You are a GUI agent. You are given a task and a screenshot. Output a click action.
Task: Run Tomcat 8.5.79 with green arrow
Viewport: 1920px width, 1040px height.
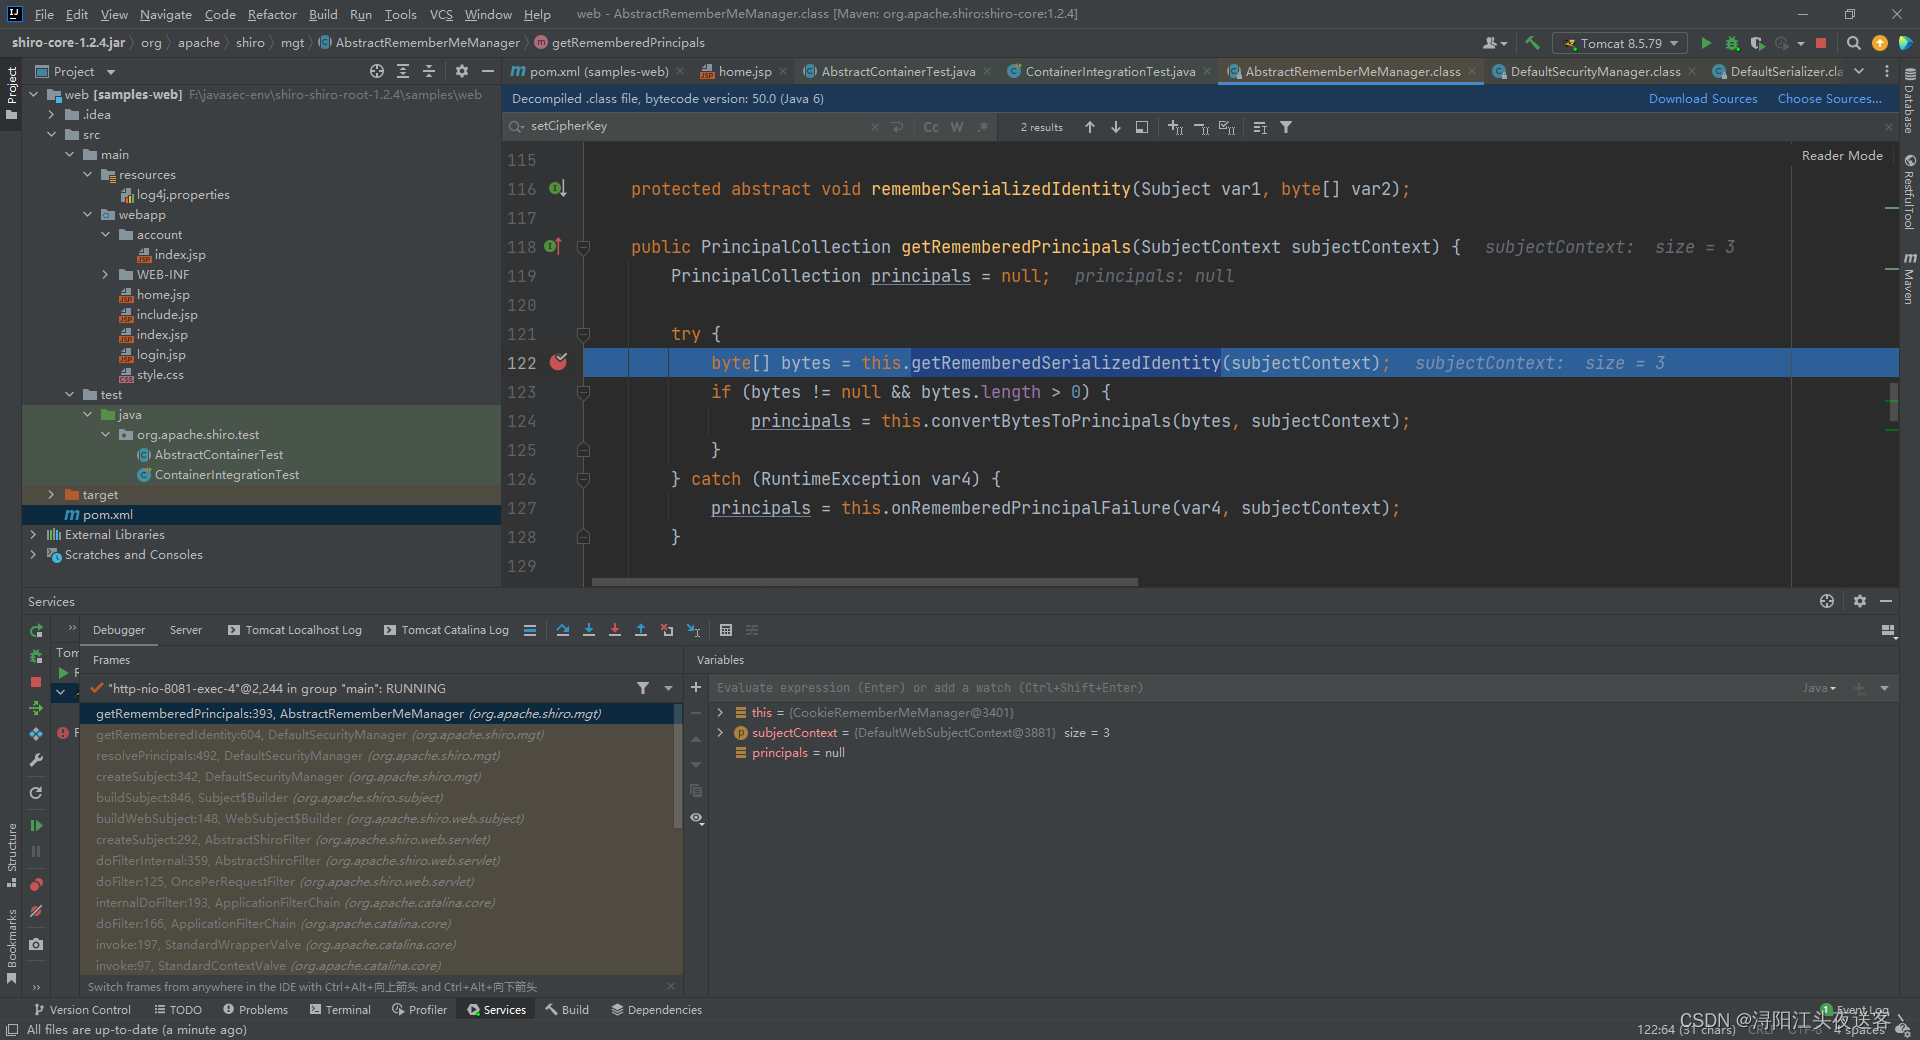tap(1706, 43)
